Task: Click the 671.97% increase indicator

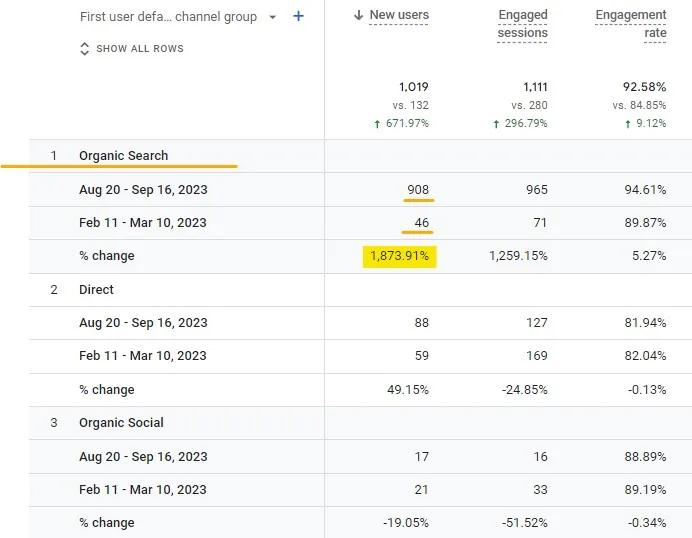Action: tap(401, 124)
